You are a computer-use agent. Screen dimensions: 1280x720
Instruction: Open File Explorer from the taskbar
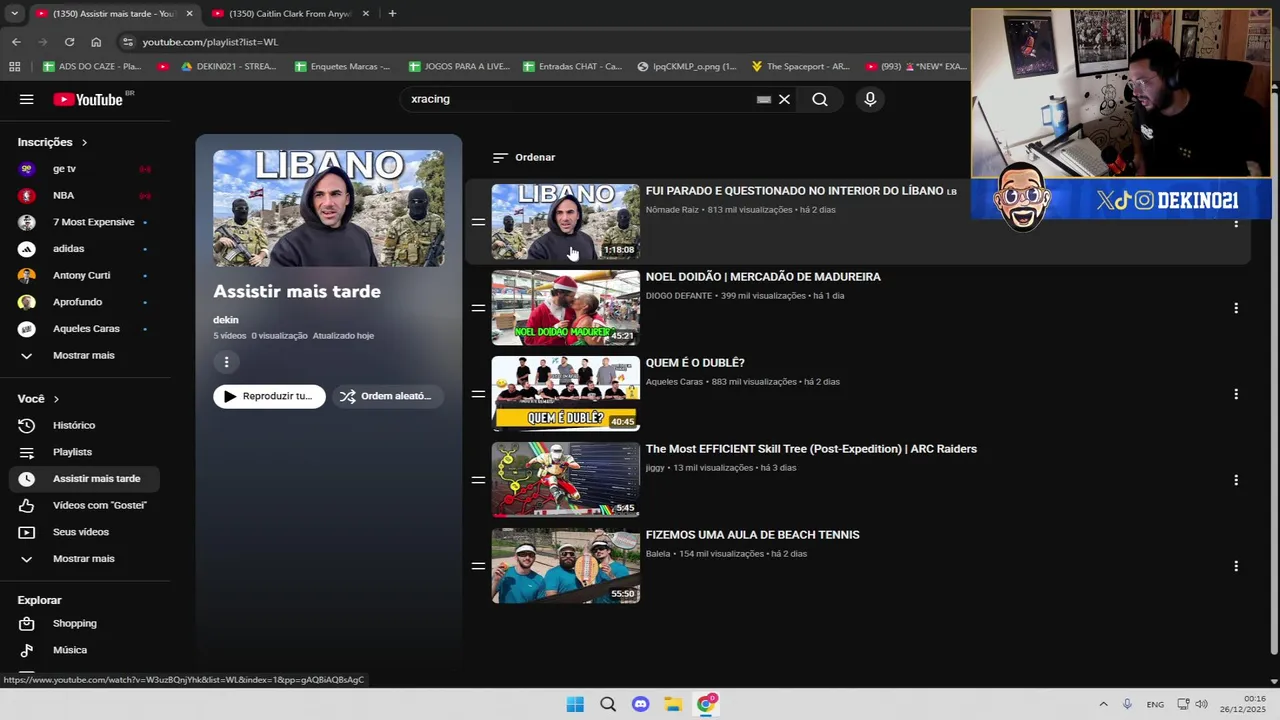[673, 704]
